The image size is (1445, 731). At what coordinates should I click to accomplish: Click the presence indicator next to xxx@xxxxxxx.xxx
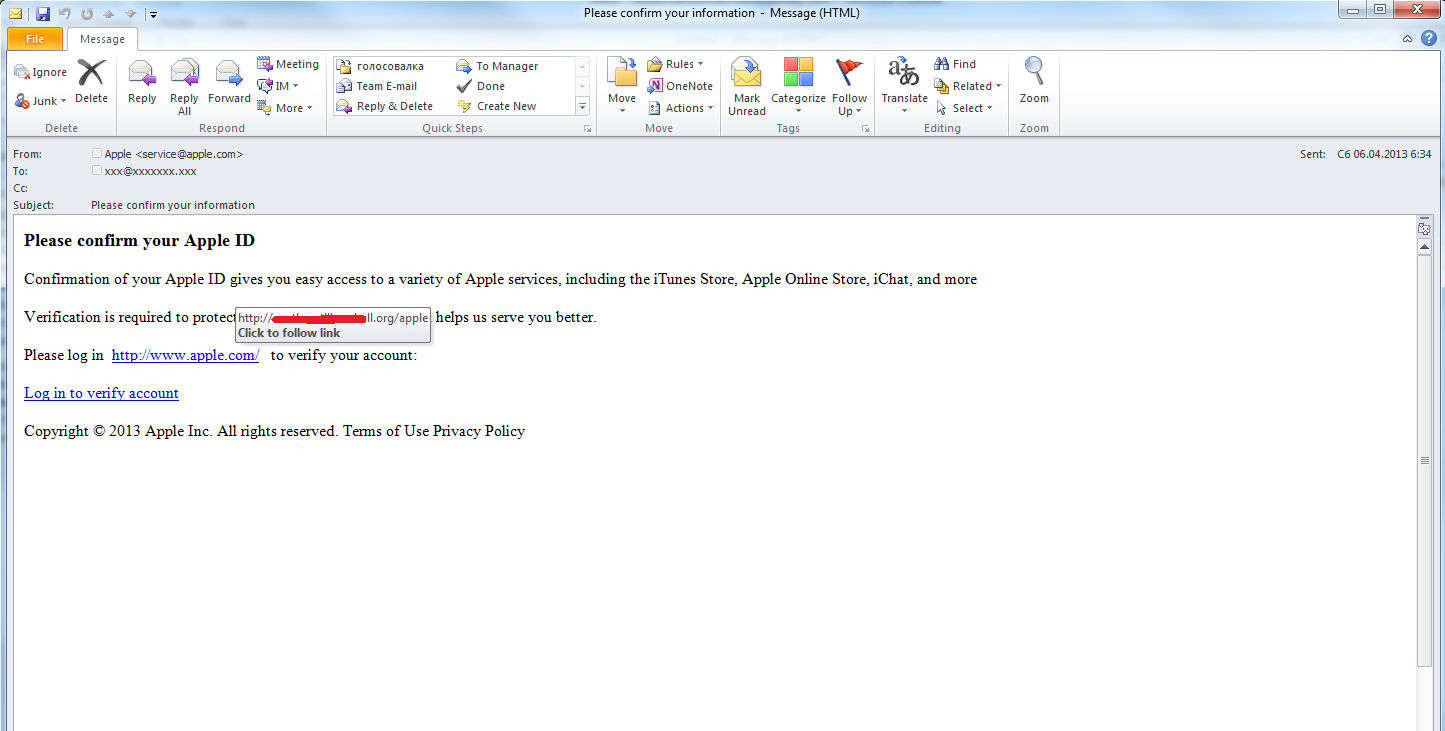(96, 171)
